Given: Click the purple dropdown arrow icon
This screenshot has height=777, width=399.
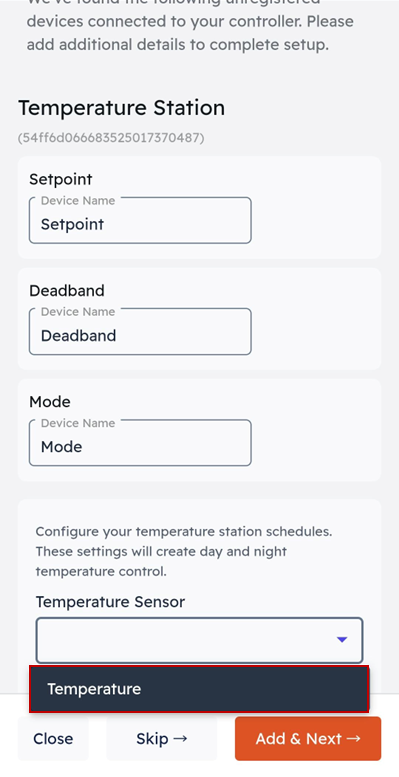Looking at the screenshot, I should [x=342, y=640].
